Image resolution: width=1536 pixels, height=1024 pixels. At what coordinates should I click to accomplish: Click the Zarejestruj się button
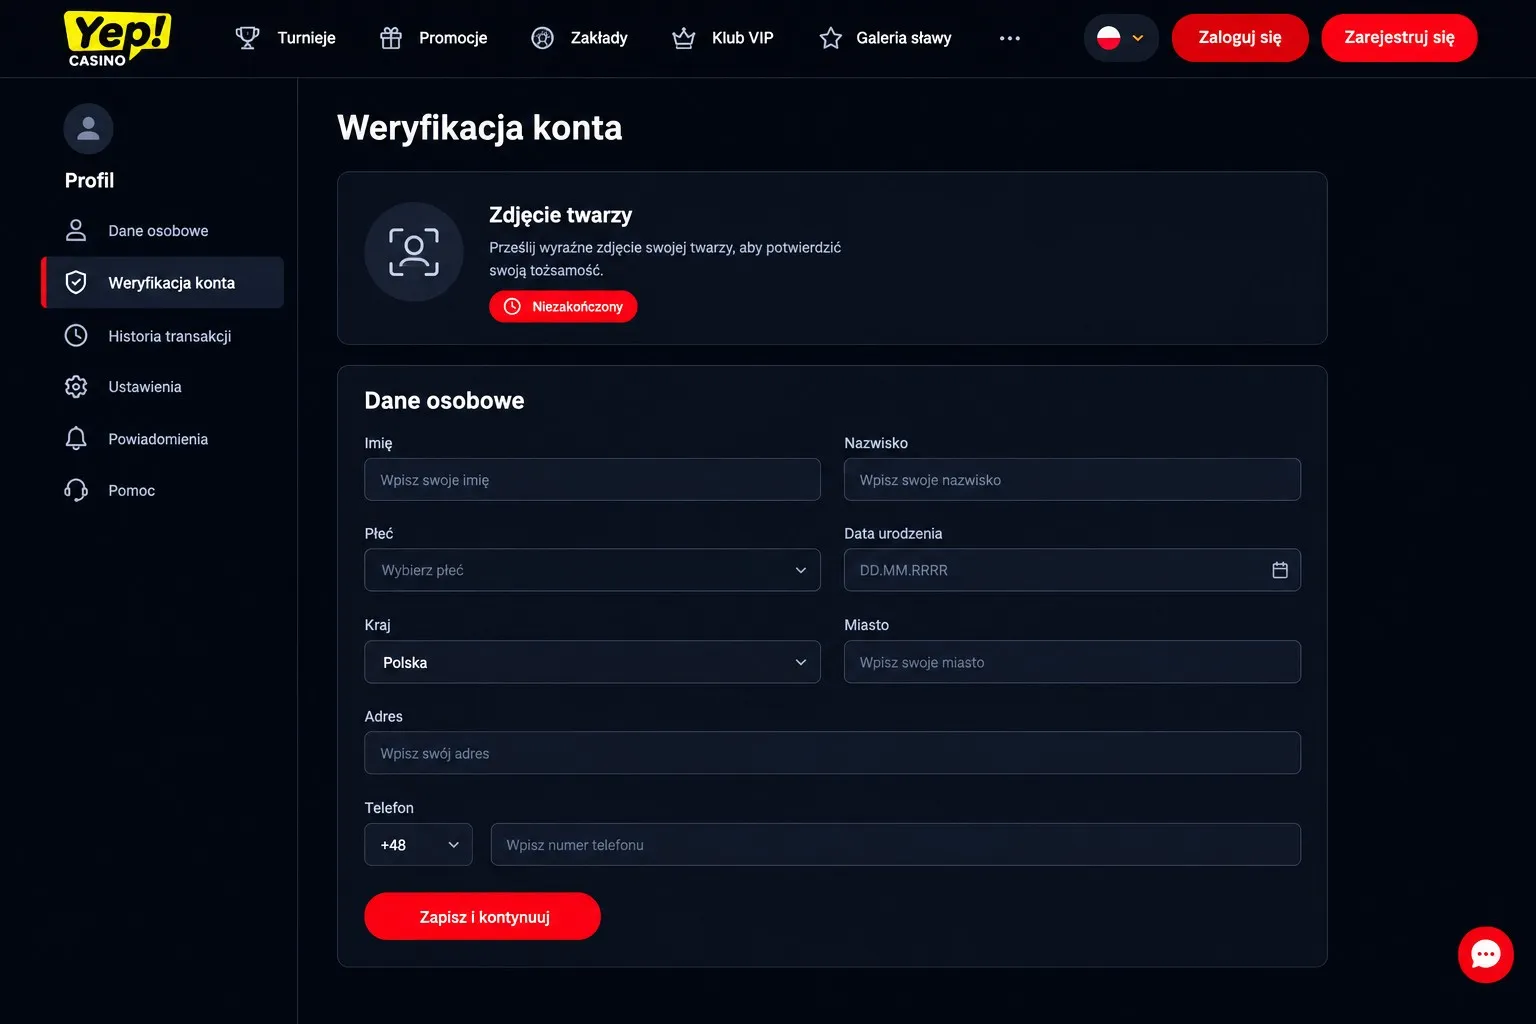[x=1399, y=38]
